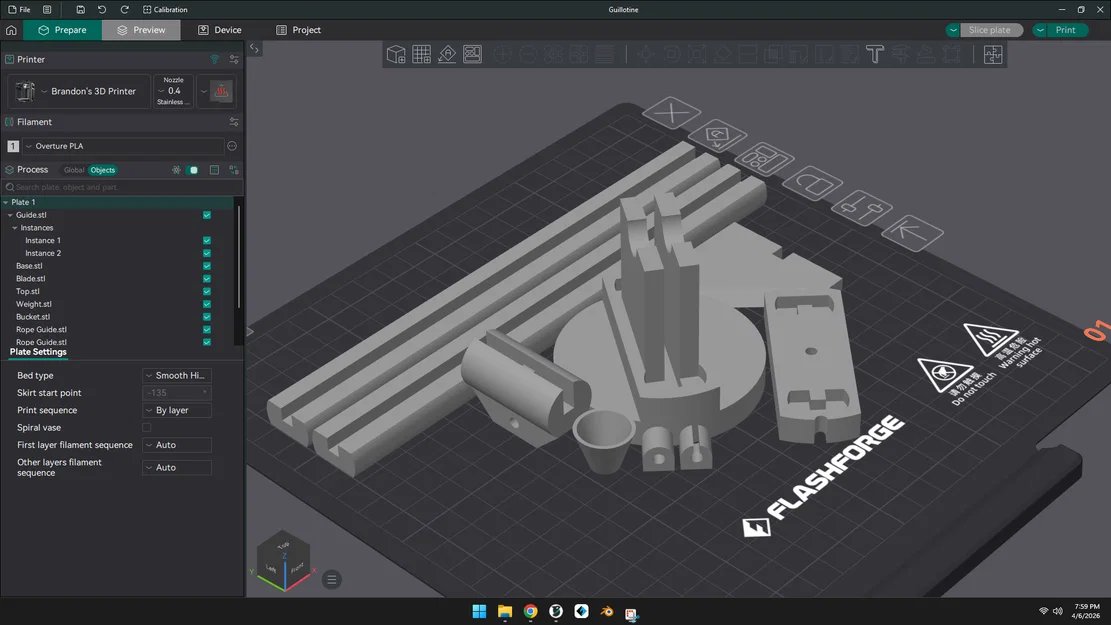The height and width of the screenshot is (625, 1111).
Task: Switch to the Preview tab
Action: 141,30
